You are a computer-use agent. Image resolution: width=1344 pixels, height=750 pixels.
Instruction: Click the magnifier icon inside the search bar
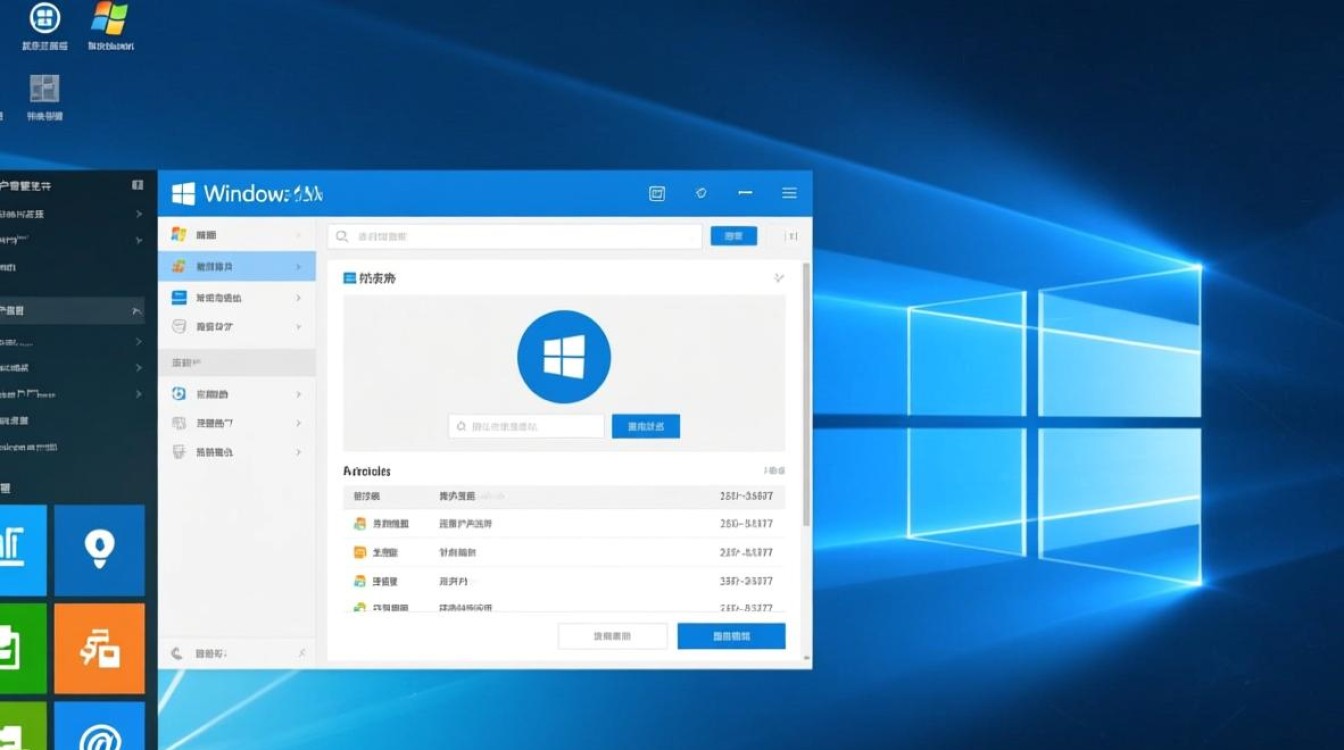[343, 236]
